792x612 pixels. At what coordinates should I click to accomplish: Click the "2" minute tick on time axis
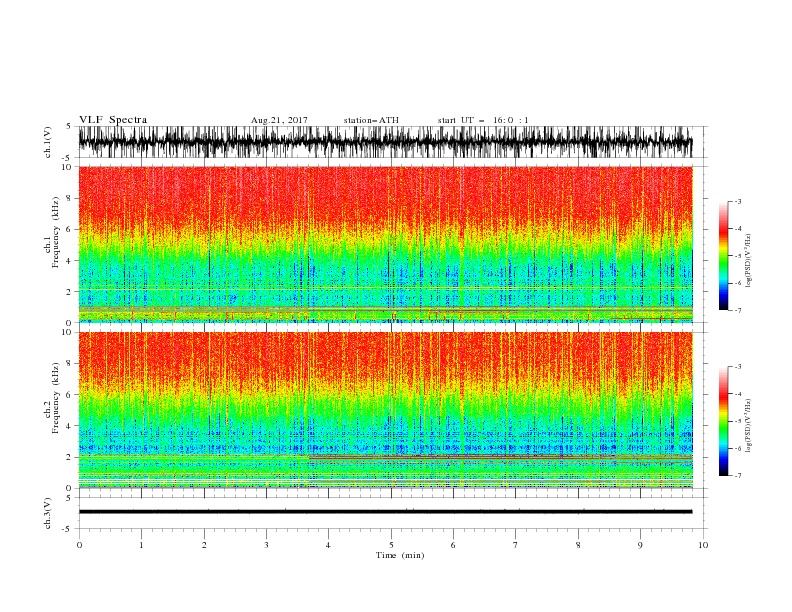tap(204, 545)
